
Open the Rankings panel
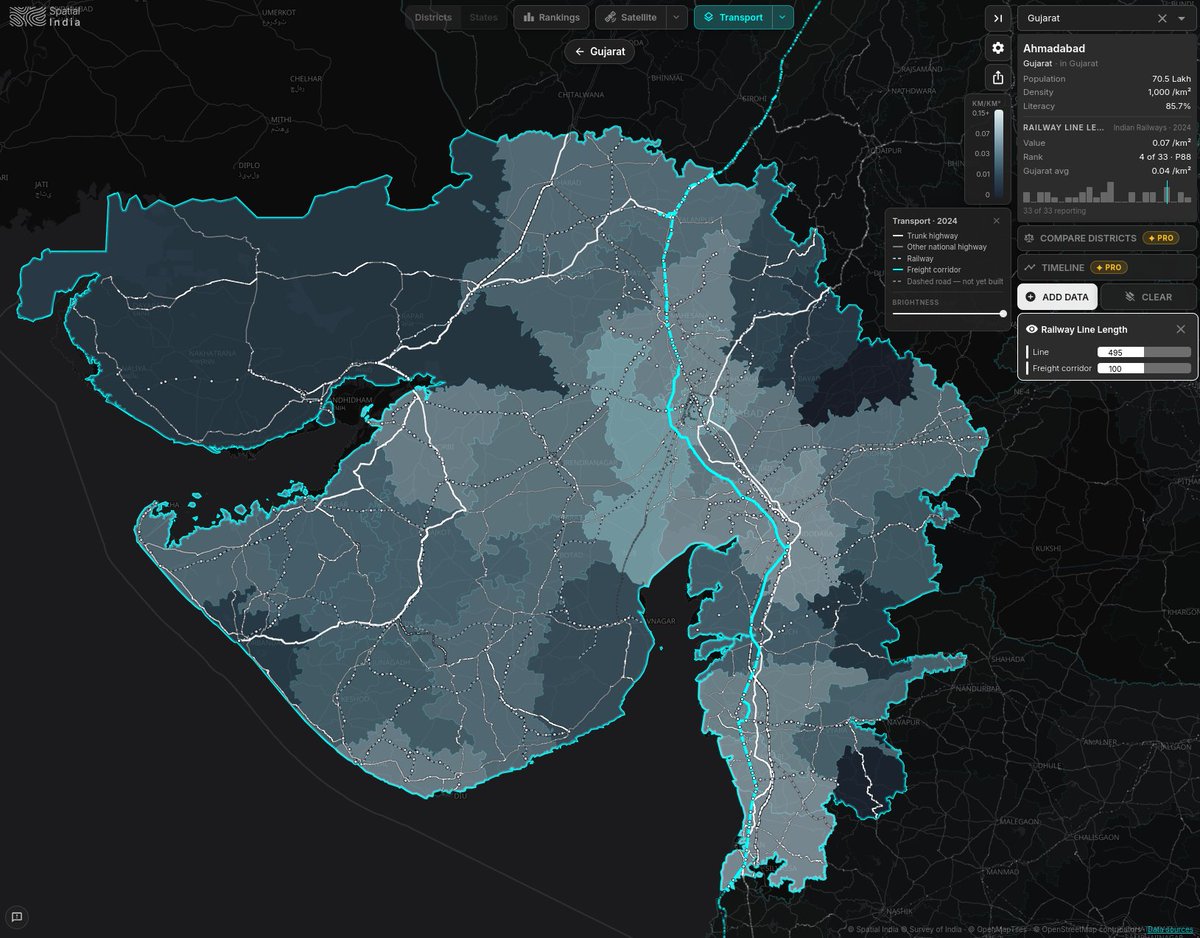pyautogui.click(x=551, y=17)
